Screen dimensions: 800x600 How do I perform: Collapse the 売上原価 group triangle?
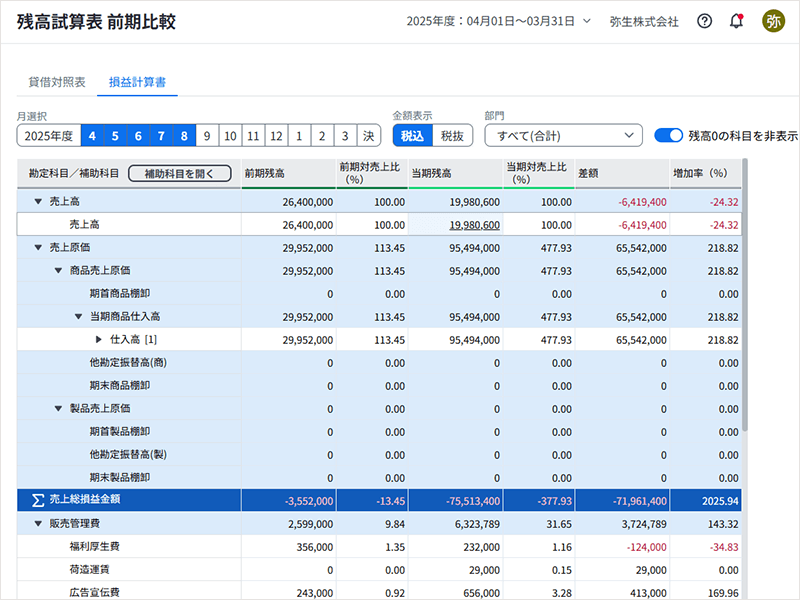[x=38, y=246]
